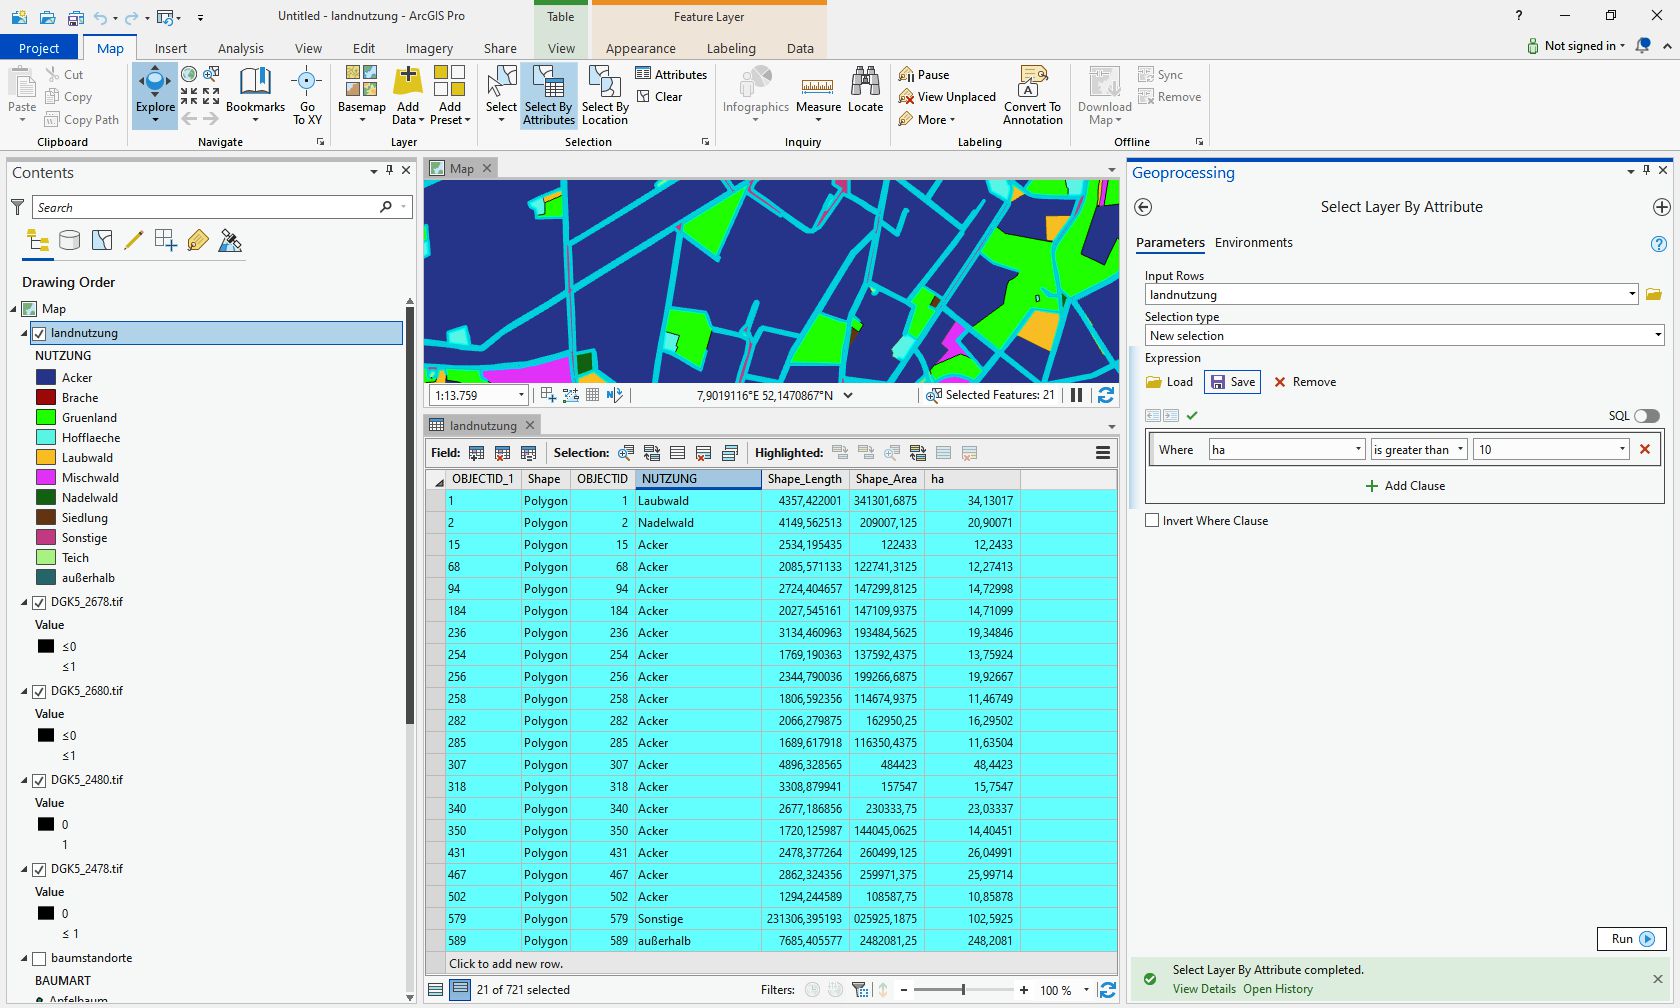Select List By Selection icon
The height and width of the screenshot is (1008, 1680).
[x=102, y=241]
